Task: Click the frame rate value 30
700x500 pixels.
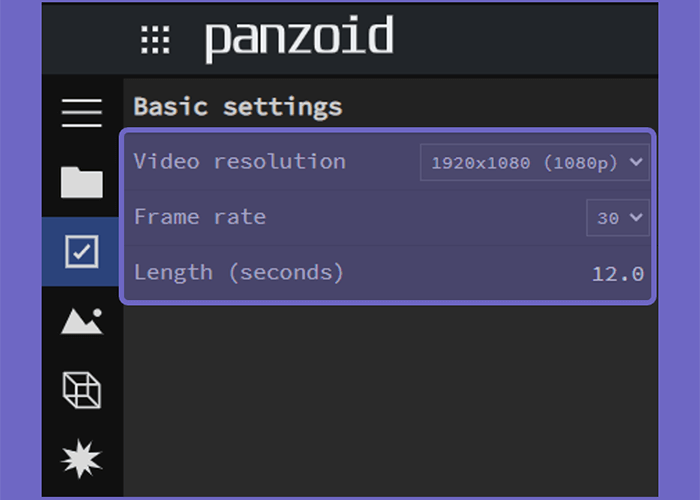Action: tap(608, 218)
